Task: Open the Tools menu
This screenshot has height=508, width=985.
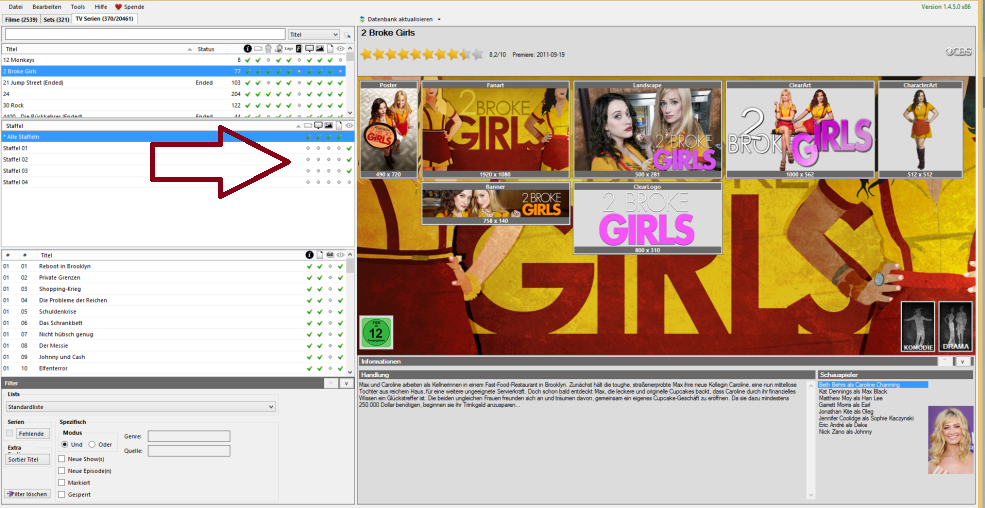Action: 78,7
